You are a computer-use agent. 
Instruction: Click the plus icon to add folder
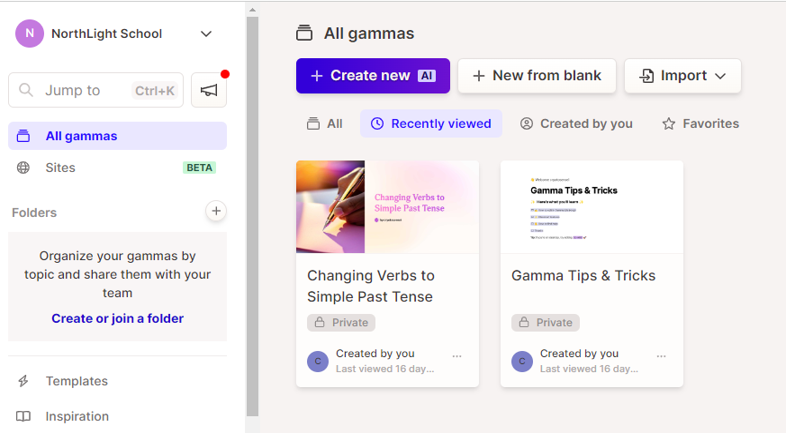pos(216,211)
